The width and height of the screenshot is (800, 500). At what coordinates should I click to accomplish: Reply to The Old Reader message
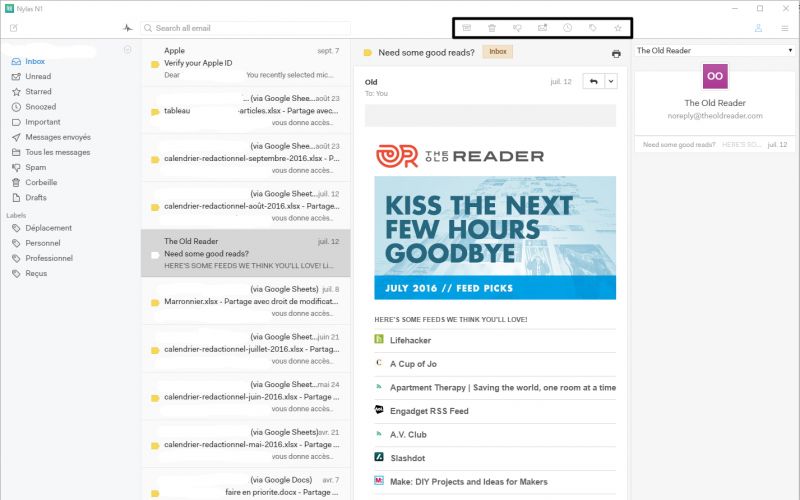pos(593,81)
